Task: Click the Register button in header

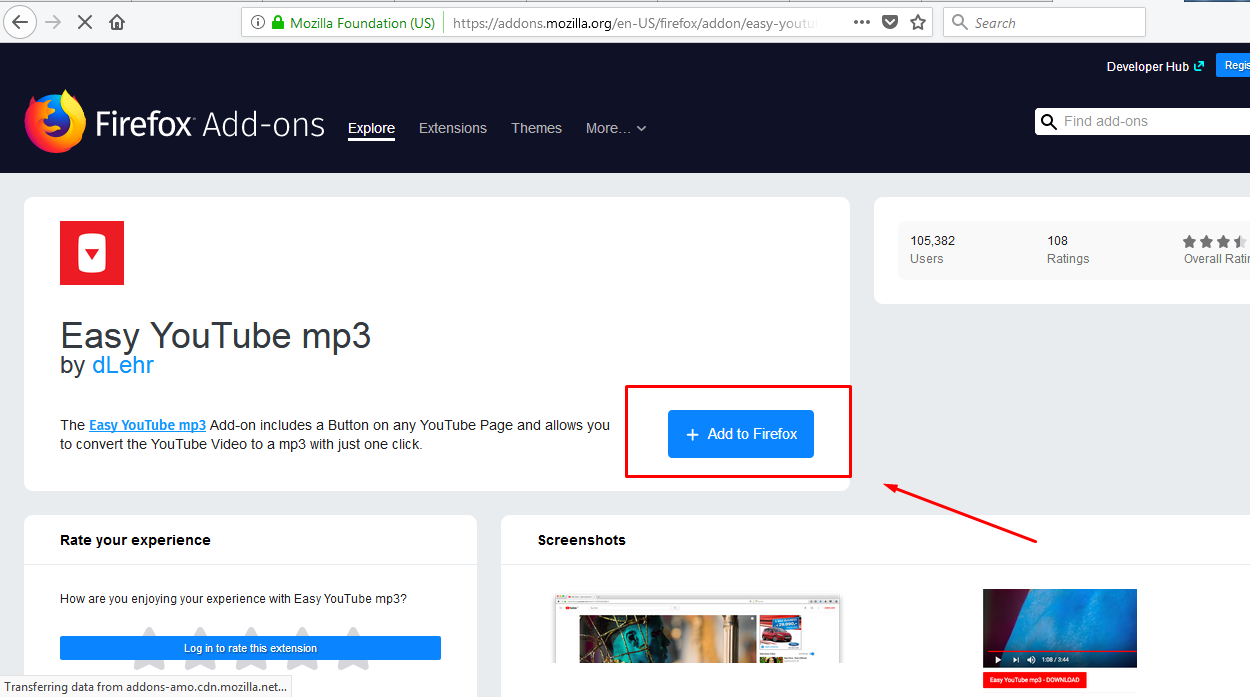Action: (x=1233, y=66)
